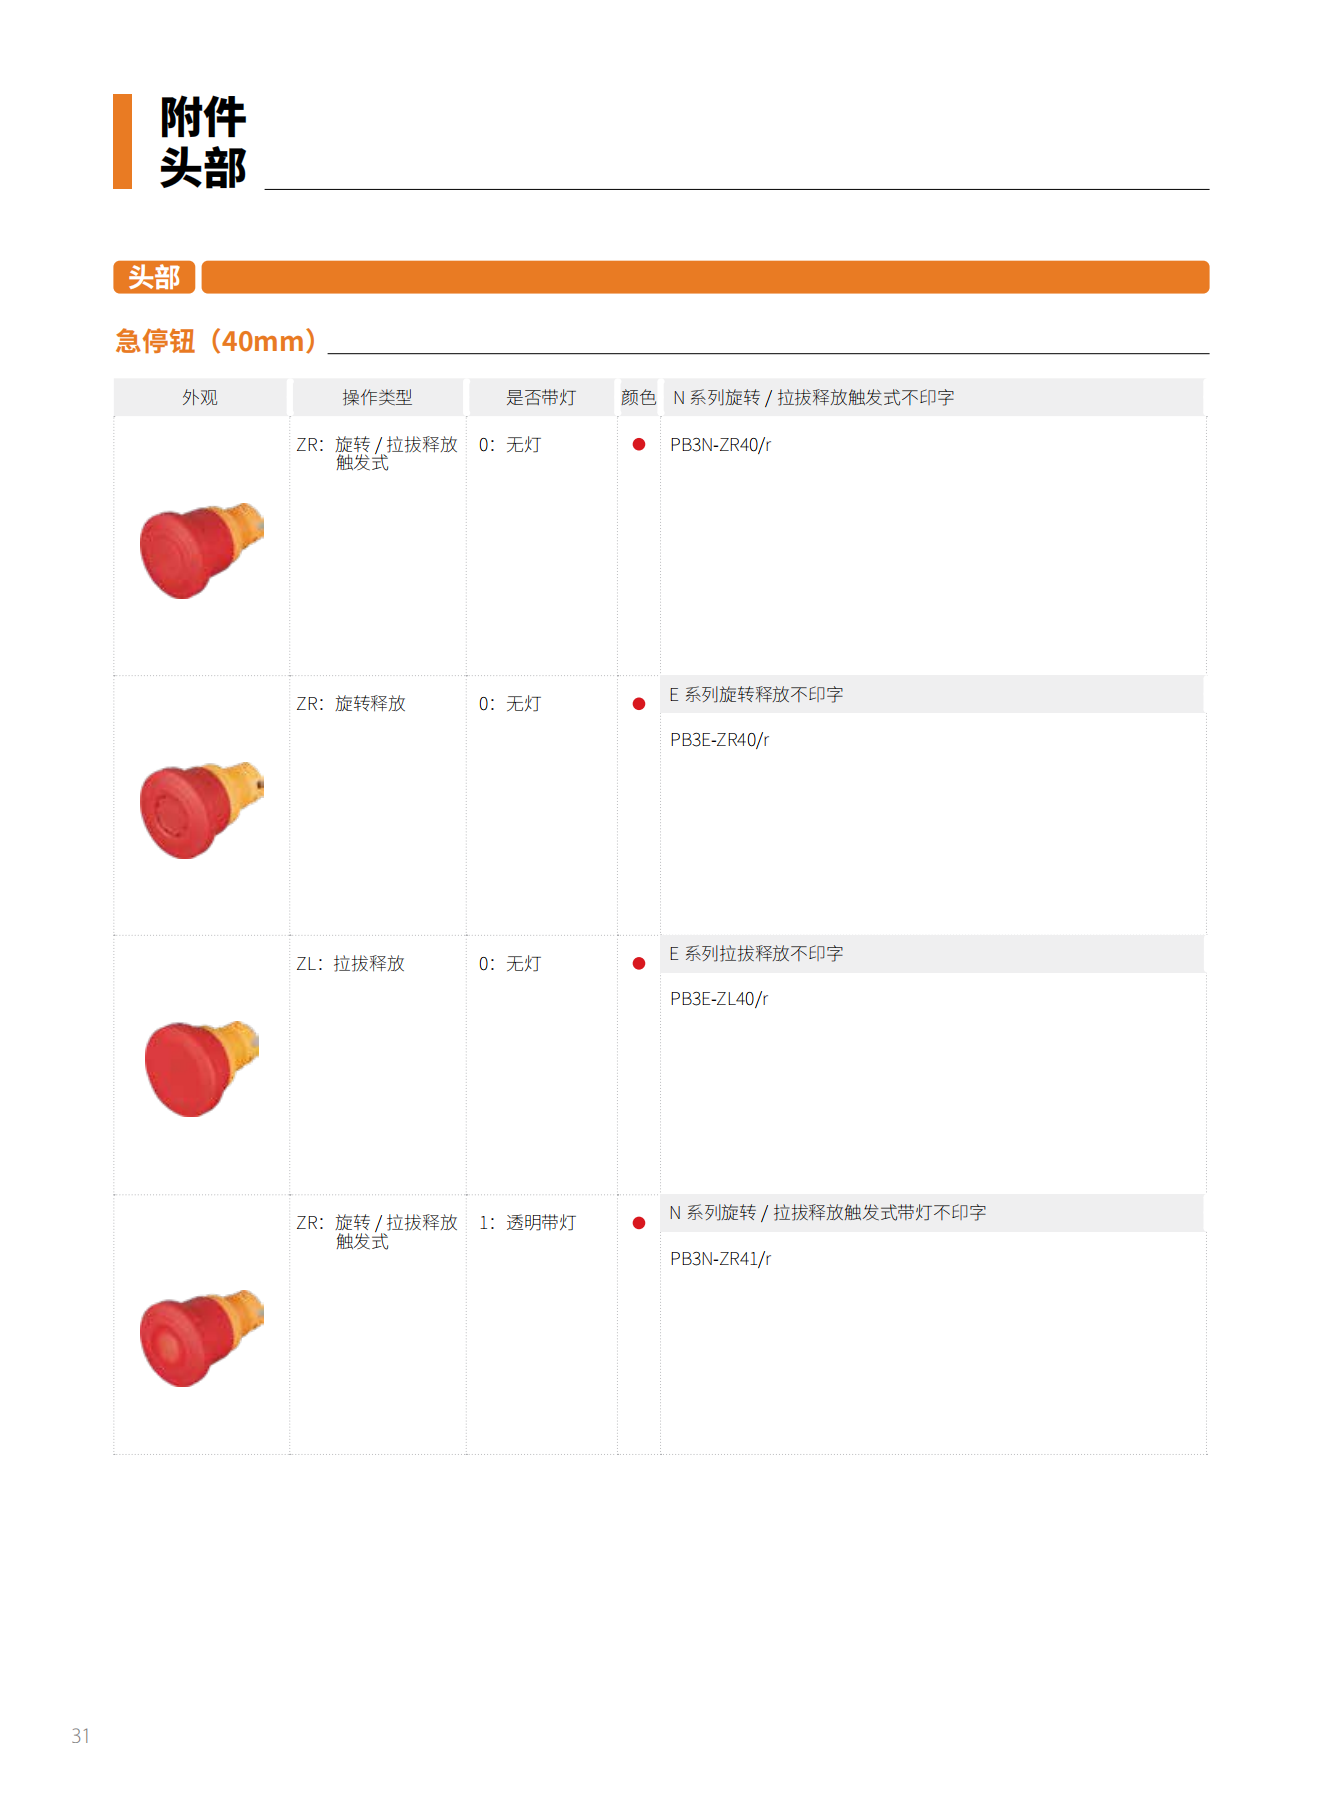1323x1795 pixels.
Task: Click the E 系列拉拔释放不印字 subheader
Action: click(x=756, y=954)
